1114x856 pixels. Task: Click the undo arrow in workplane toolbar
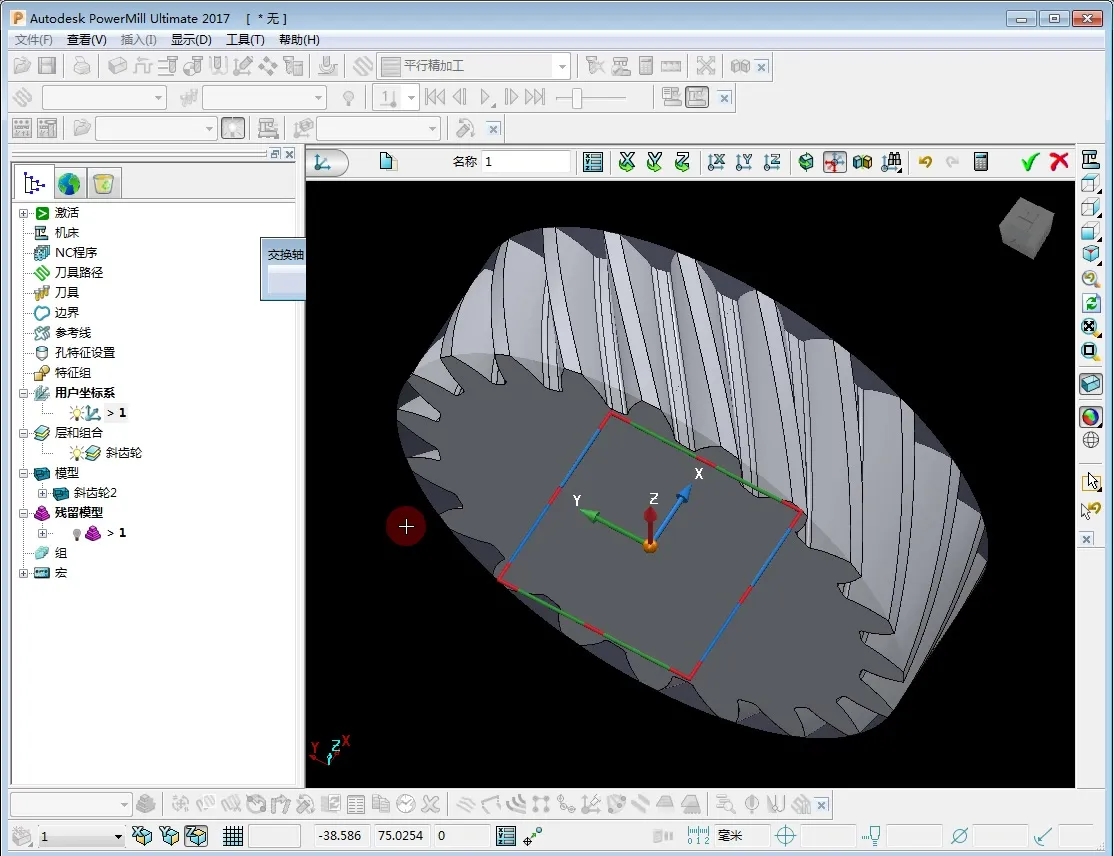925,162
